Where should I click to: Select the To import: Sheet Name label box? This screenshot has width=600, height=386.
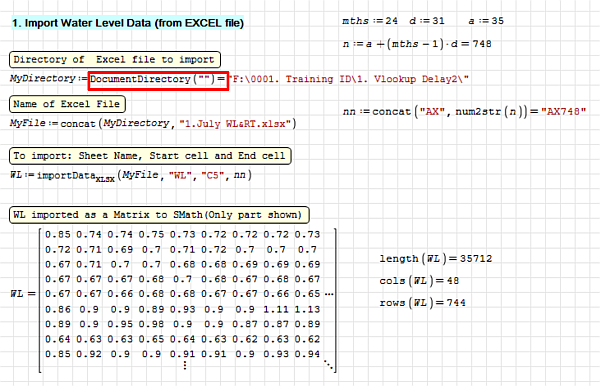[150, 156]
